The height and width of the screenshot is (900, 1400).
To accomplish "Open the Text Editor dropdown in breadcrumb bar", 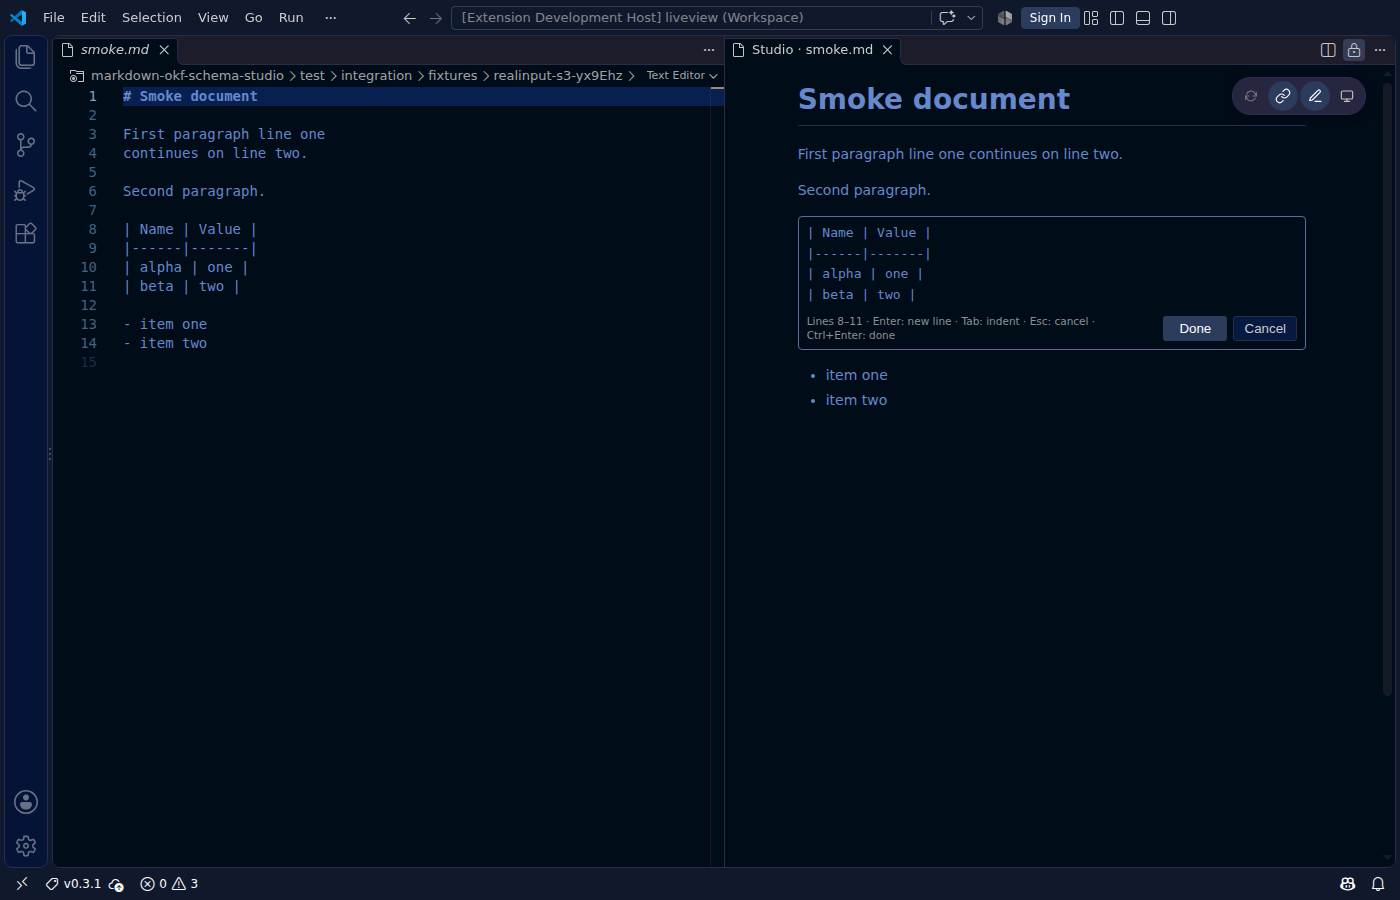I will coord(682,76).
